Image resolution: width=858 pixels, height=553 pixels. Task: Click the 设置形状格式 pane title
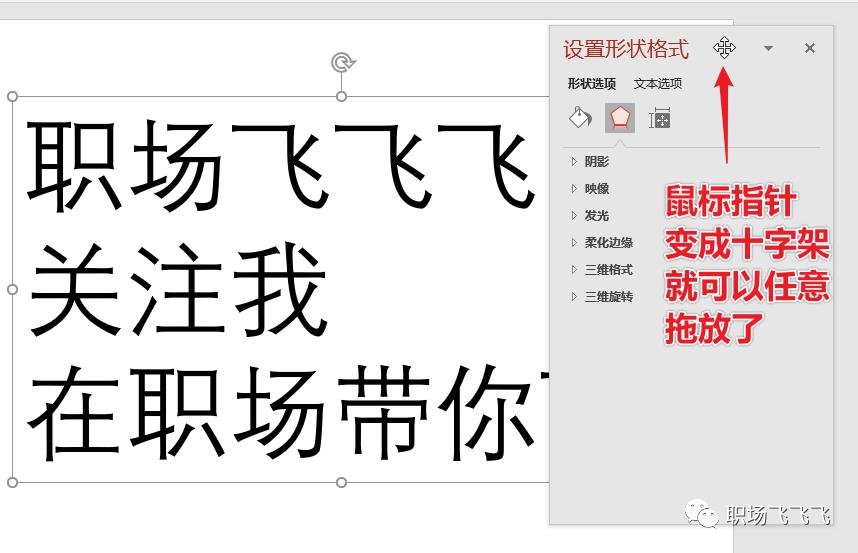(626, 49)
